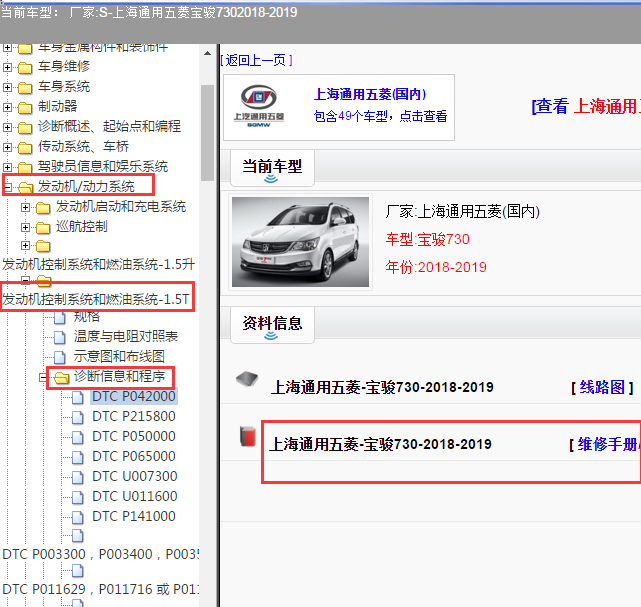This screenshot has width=641, height=607.
Task: Expand the 发动机启动和充电系统 node
Action: (x=25, y=207)
